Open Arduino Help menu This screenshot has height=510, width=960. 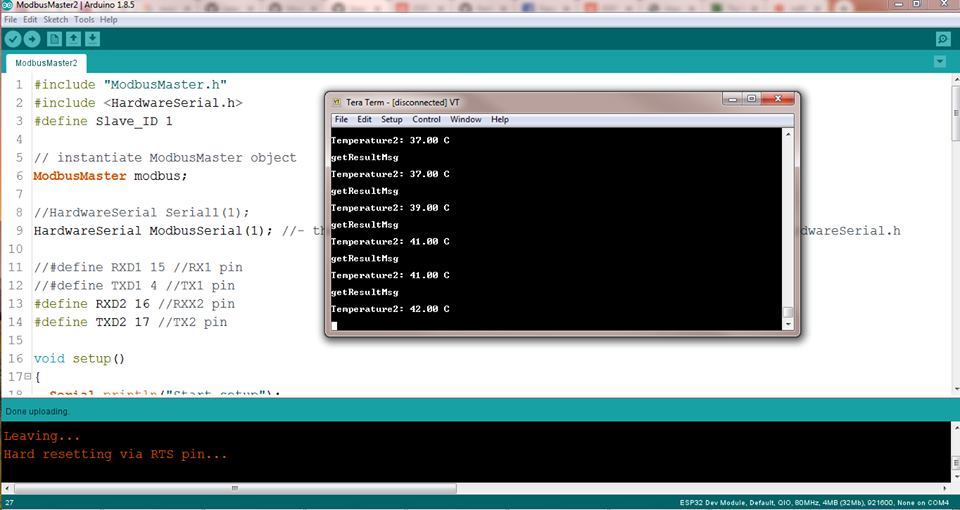coord(108,20)
